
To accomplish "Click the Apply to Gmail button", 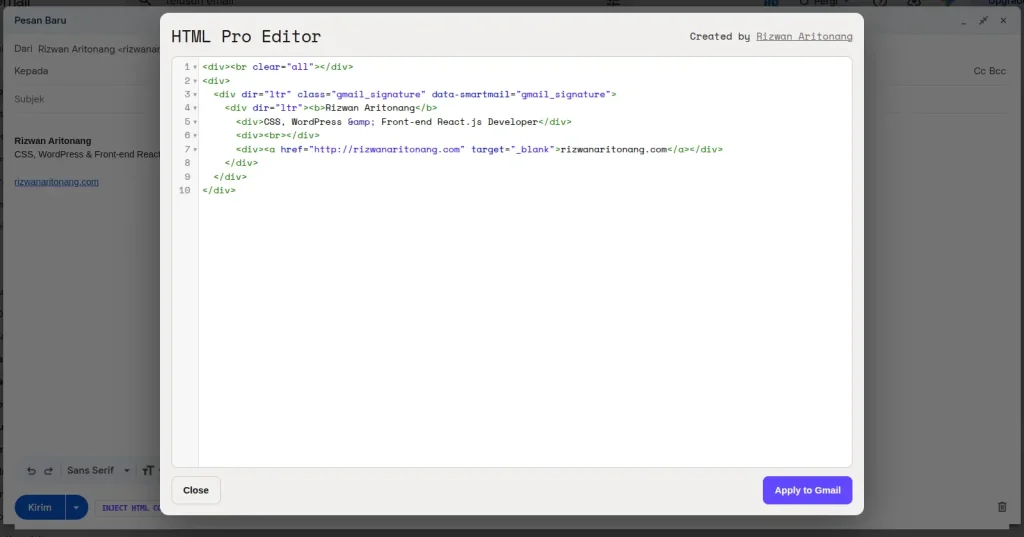I will (807, 490).
